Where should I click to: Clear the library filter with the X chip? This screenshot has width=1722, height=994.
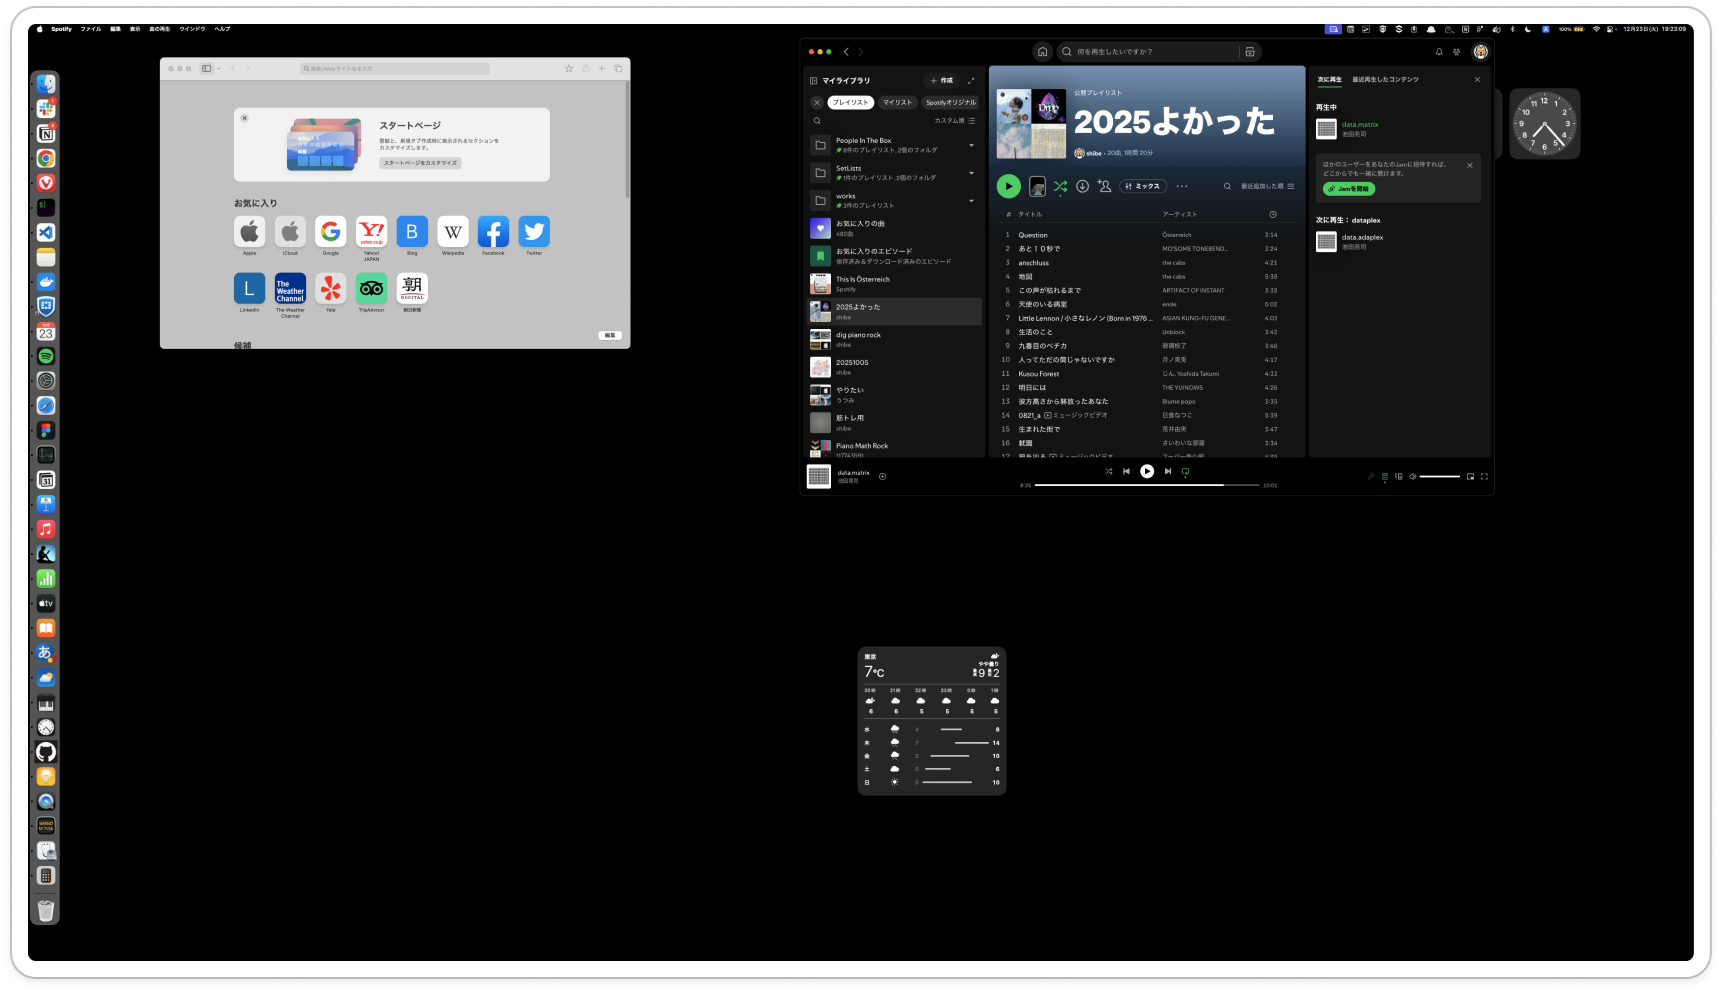[x=817, y=102]
